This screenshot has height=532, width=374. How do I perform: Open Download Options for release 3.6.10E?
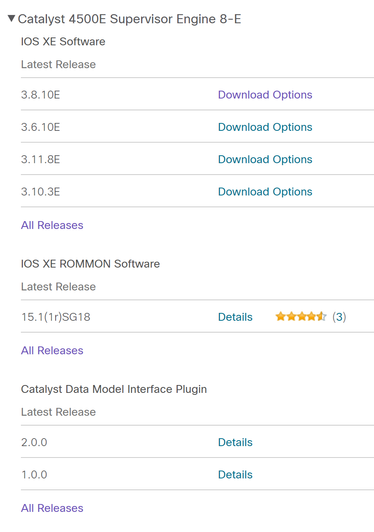pos(265,127)
